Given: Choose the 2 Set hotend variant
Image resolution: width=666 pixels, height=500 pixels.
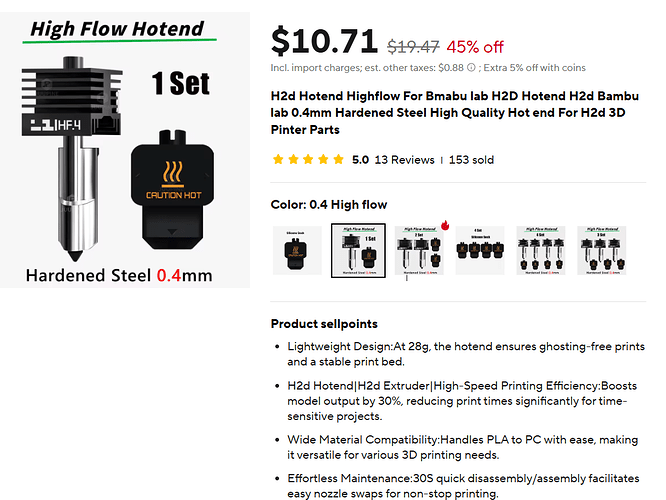Looking at the screenshot, I should [419, 251].
